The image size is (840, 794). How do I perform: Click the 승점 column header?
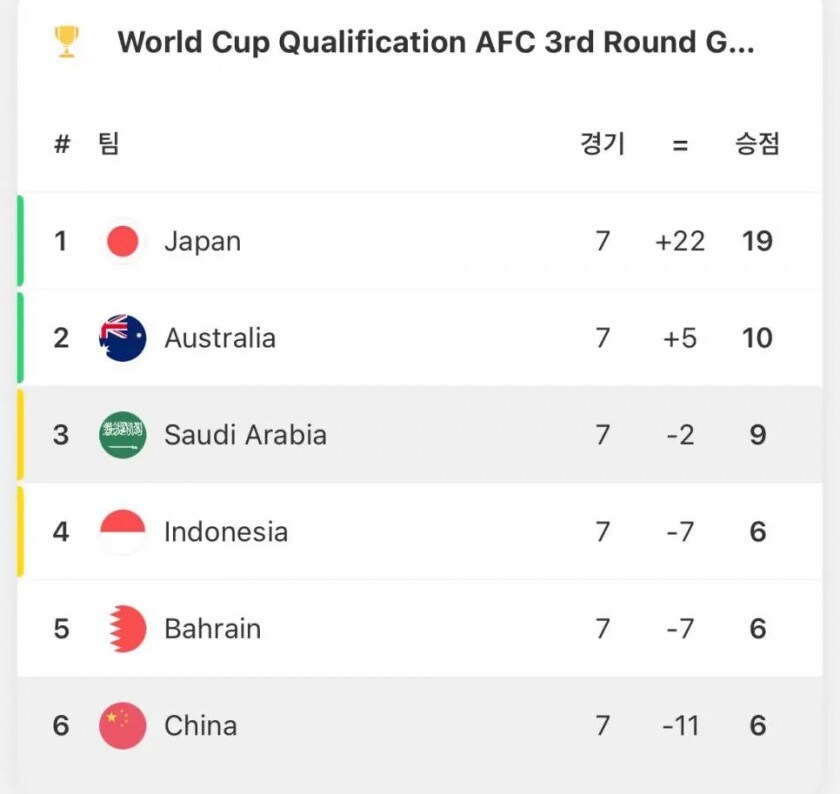coord(757,143)
